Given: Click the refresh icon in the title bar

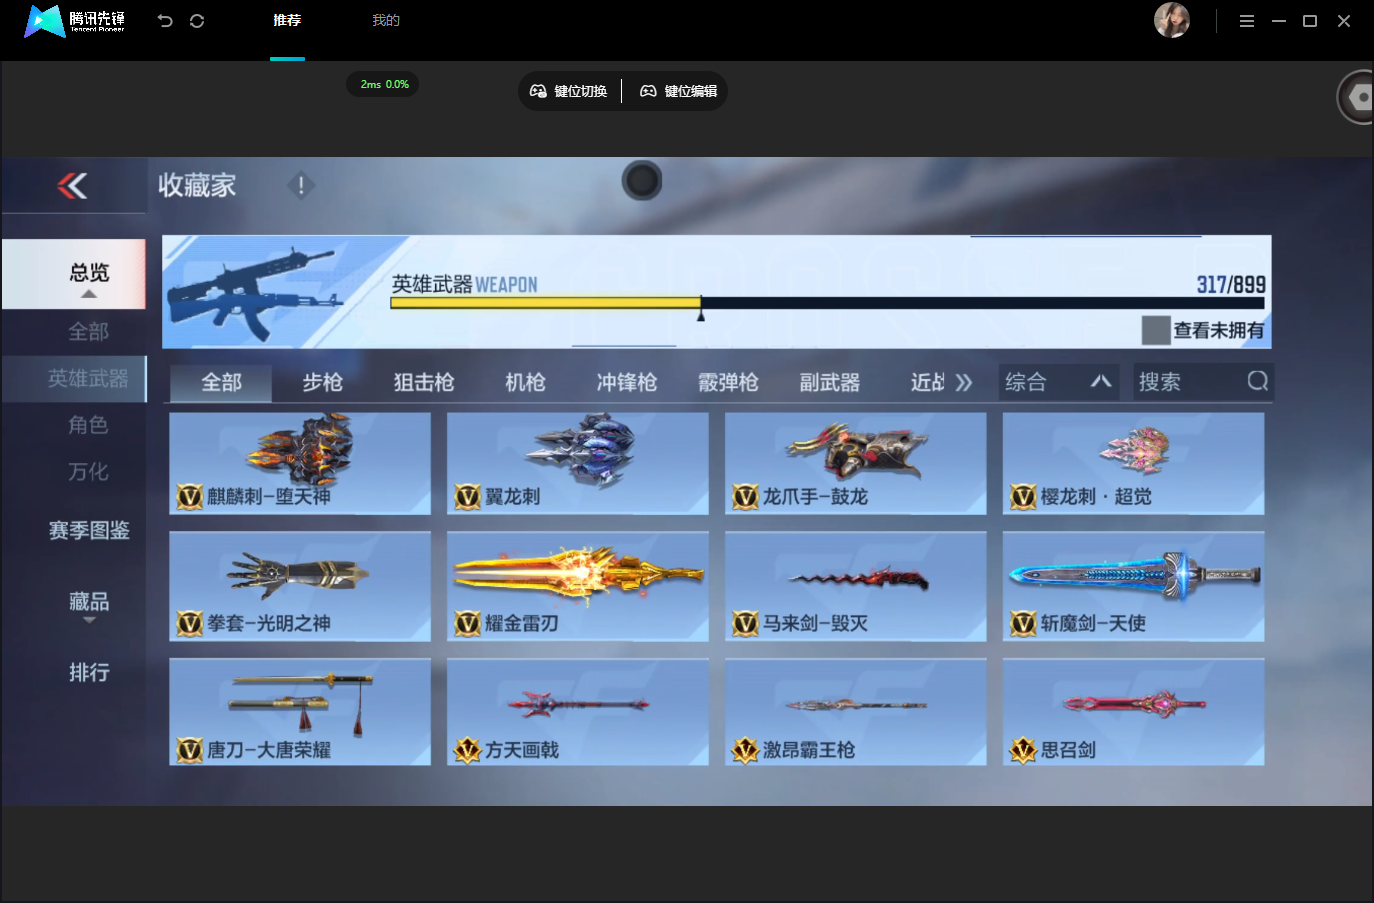Looking at the screenshot, I should pos(197,21).
